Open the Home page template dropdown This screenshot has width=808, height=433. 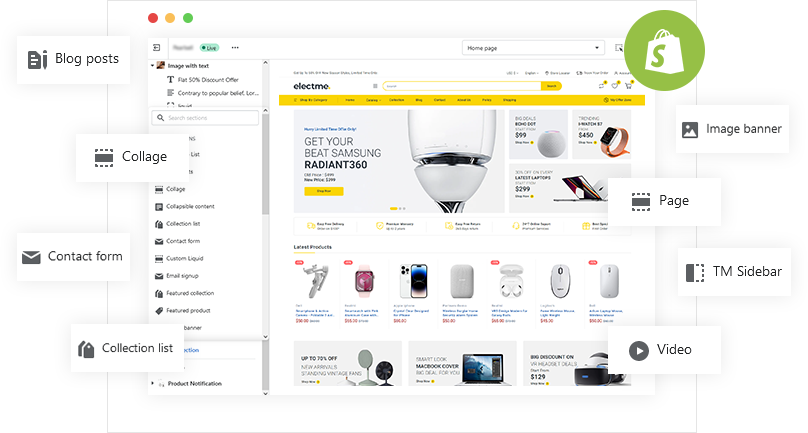[534, 47]
